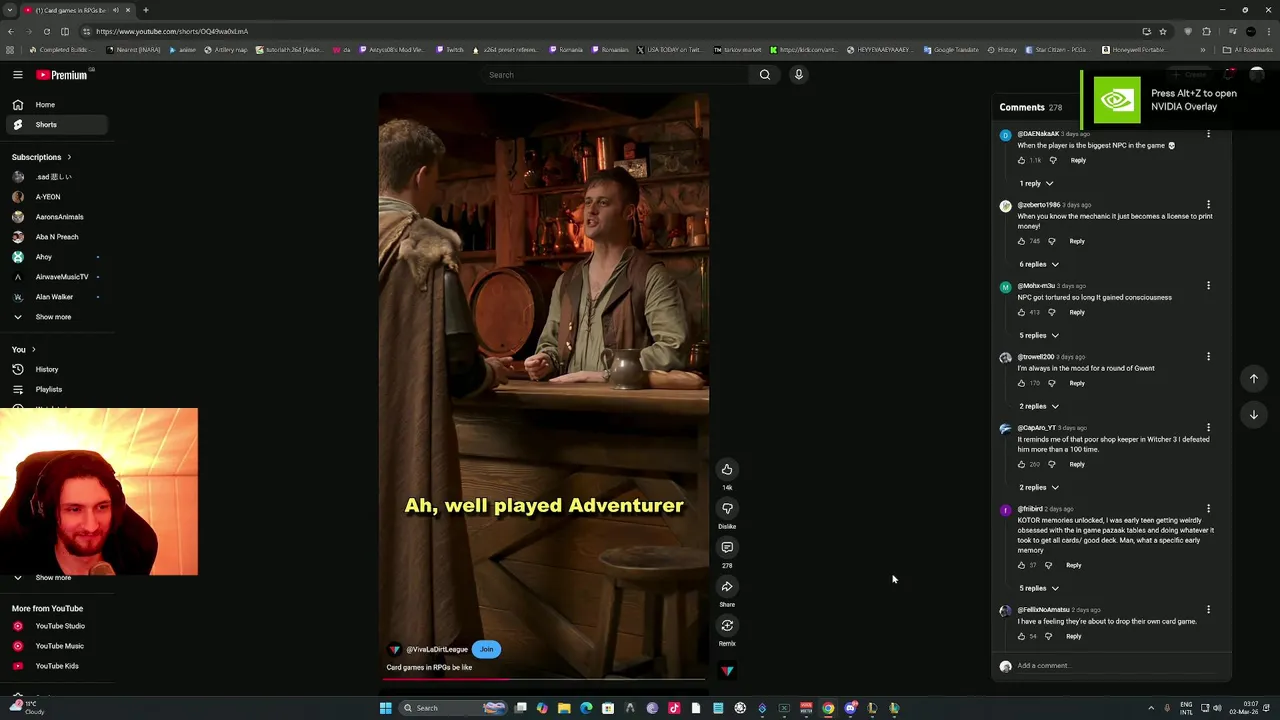
Task: Open Alan Walker subscription channel
Action: tap(55, 297)
